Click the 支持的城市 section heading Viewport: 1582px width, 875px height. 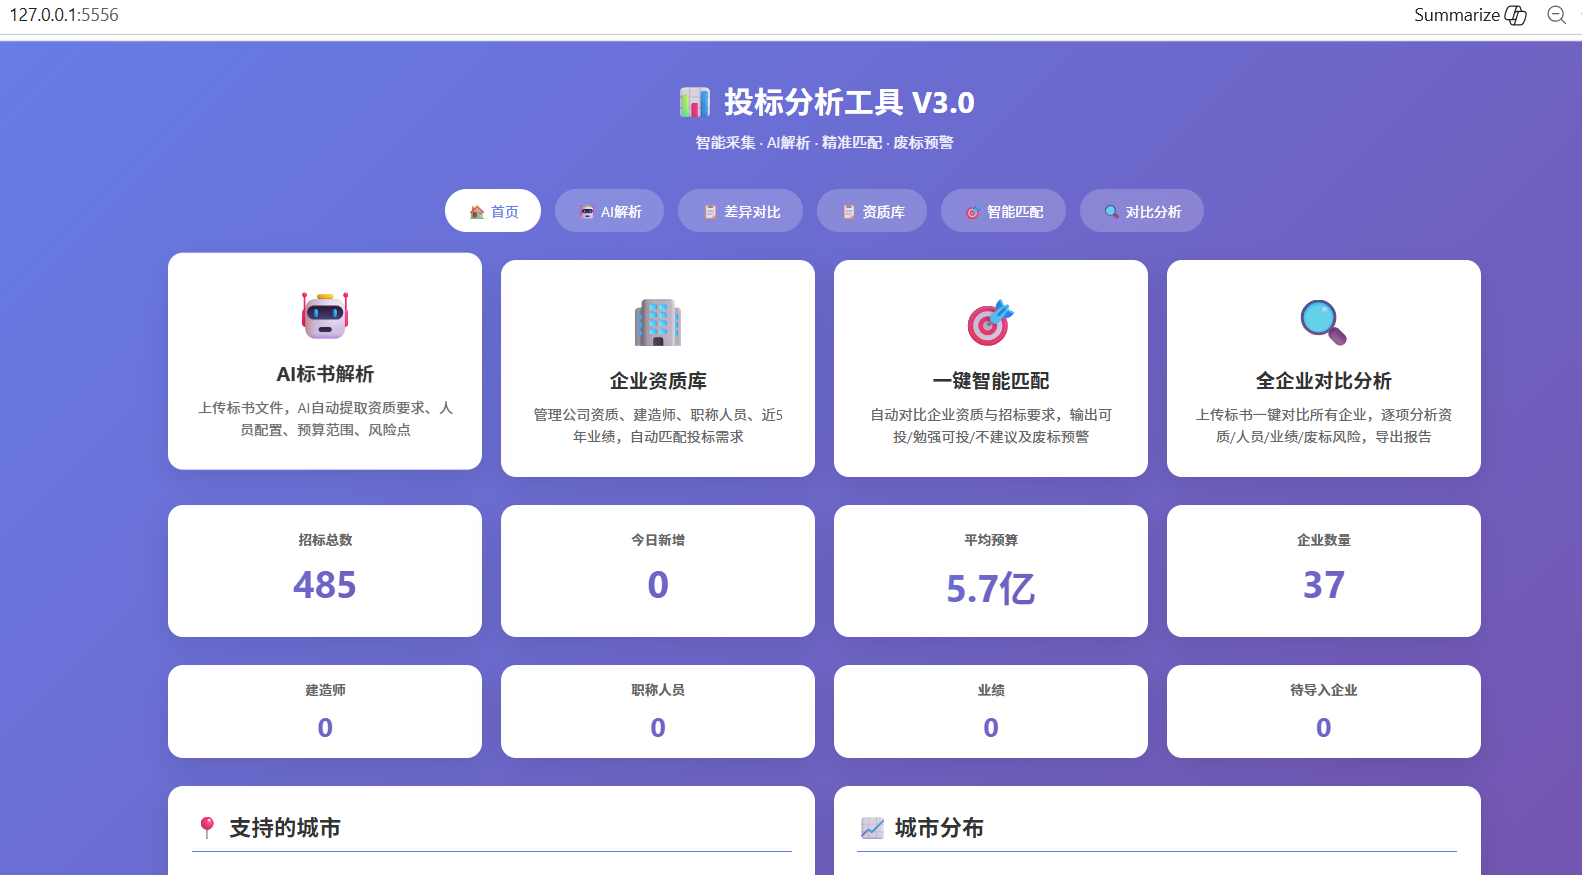coord(285,828)
